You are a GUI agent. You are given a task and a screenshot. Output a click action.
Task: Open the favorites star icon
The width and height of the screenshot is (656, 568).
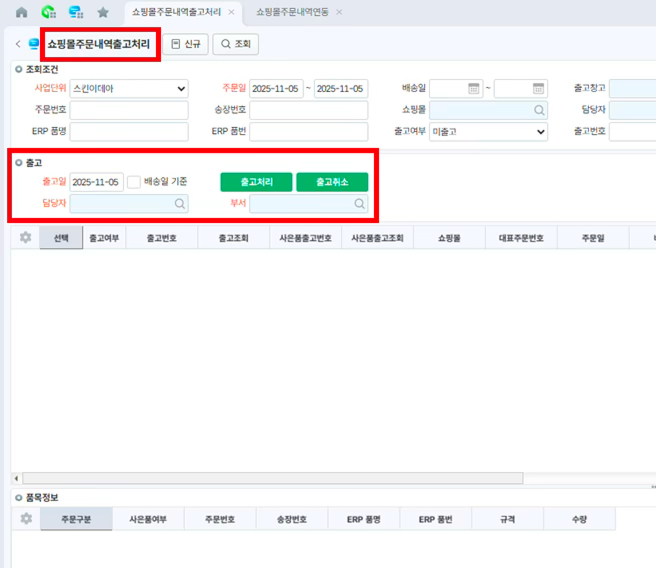coord(102,12)
